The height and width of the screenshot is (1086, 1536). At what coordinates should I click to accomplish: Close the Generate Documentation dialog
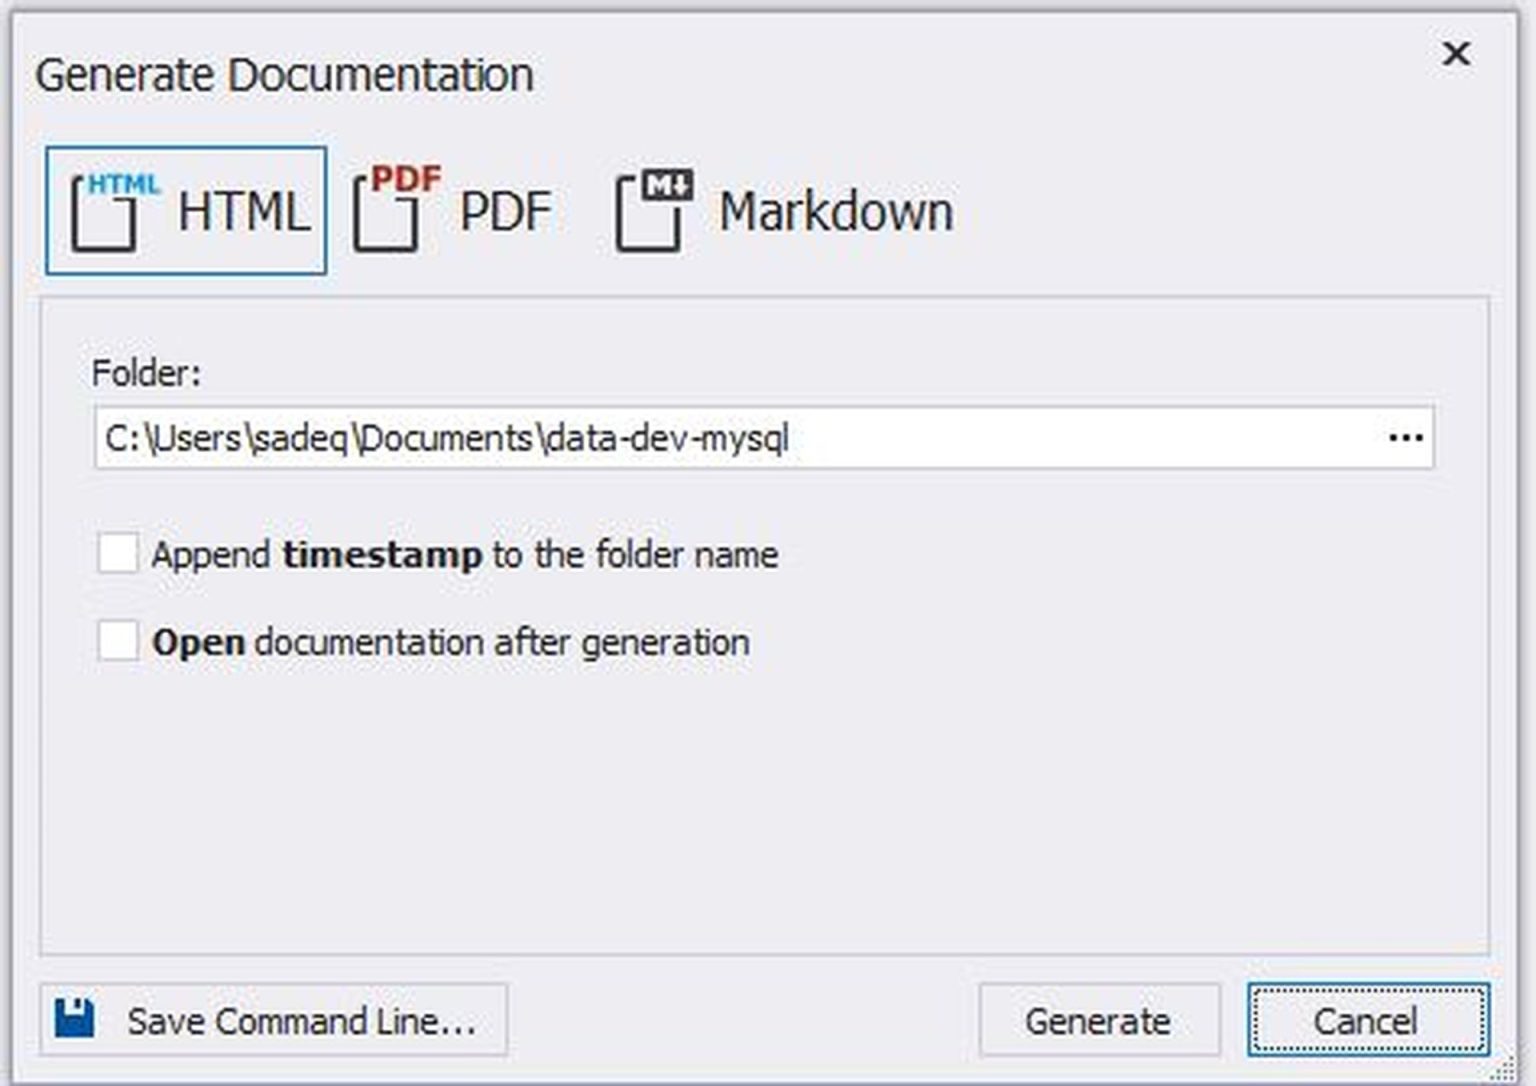pyautogui.click(x=1457, y=55)
